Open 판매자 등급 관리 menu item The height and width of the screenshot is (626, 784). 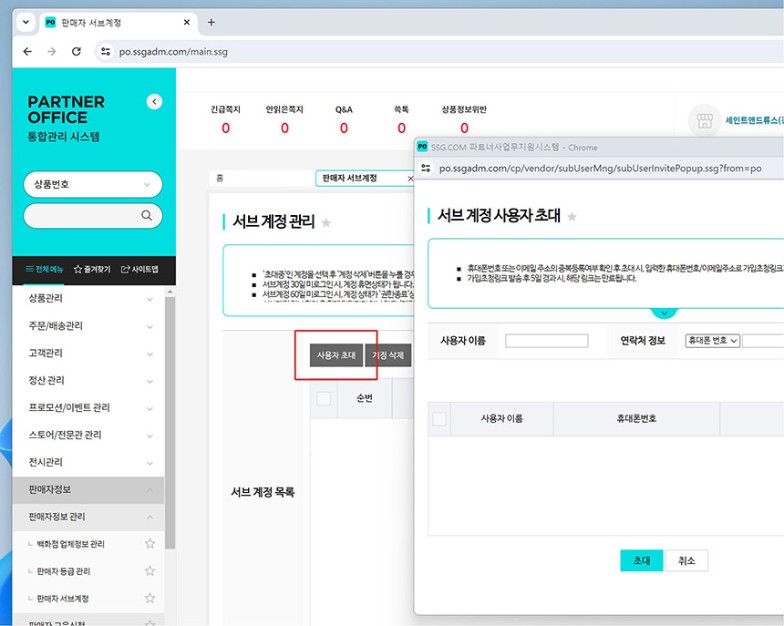tap(63, 571)
